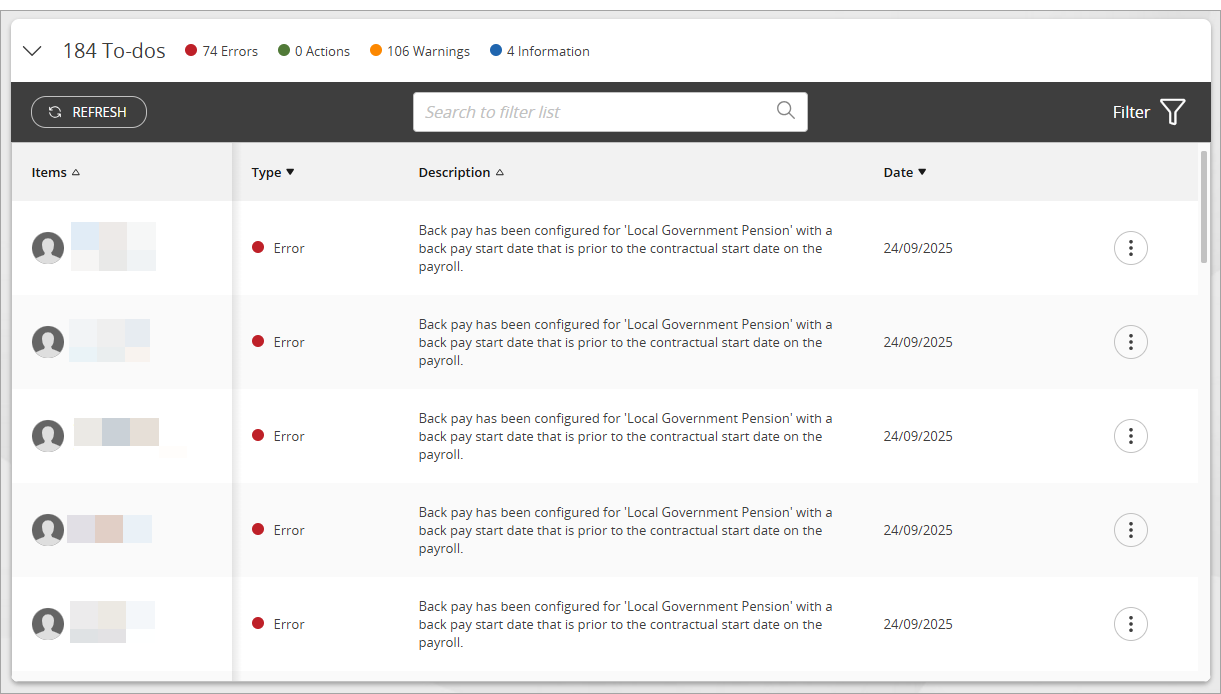Click the Filter funnel icon
Screen dimensions: 1221x694
[1172, 112]
